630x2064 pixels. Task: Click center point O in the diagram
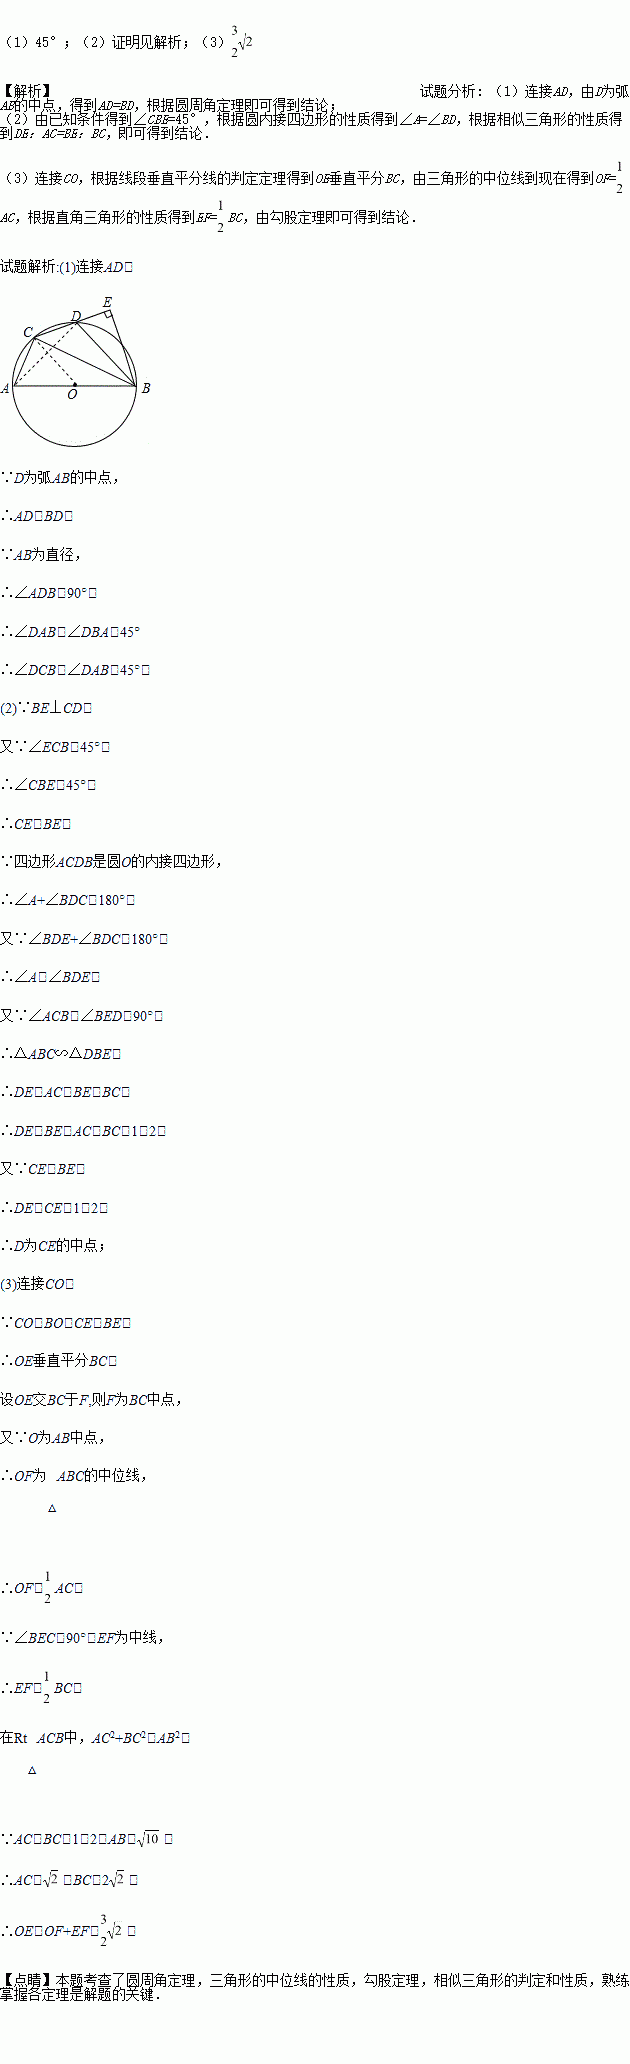click(x=73, y=395)
